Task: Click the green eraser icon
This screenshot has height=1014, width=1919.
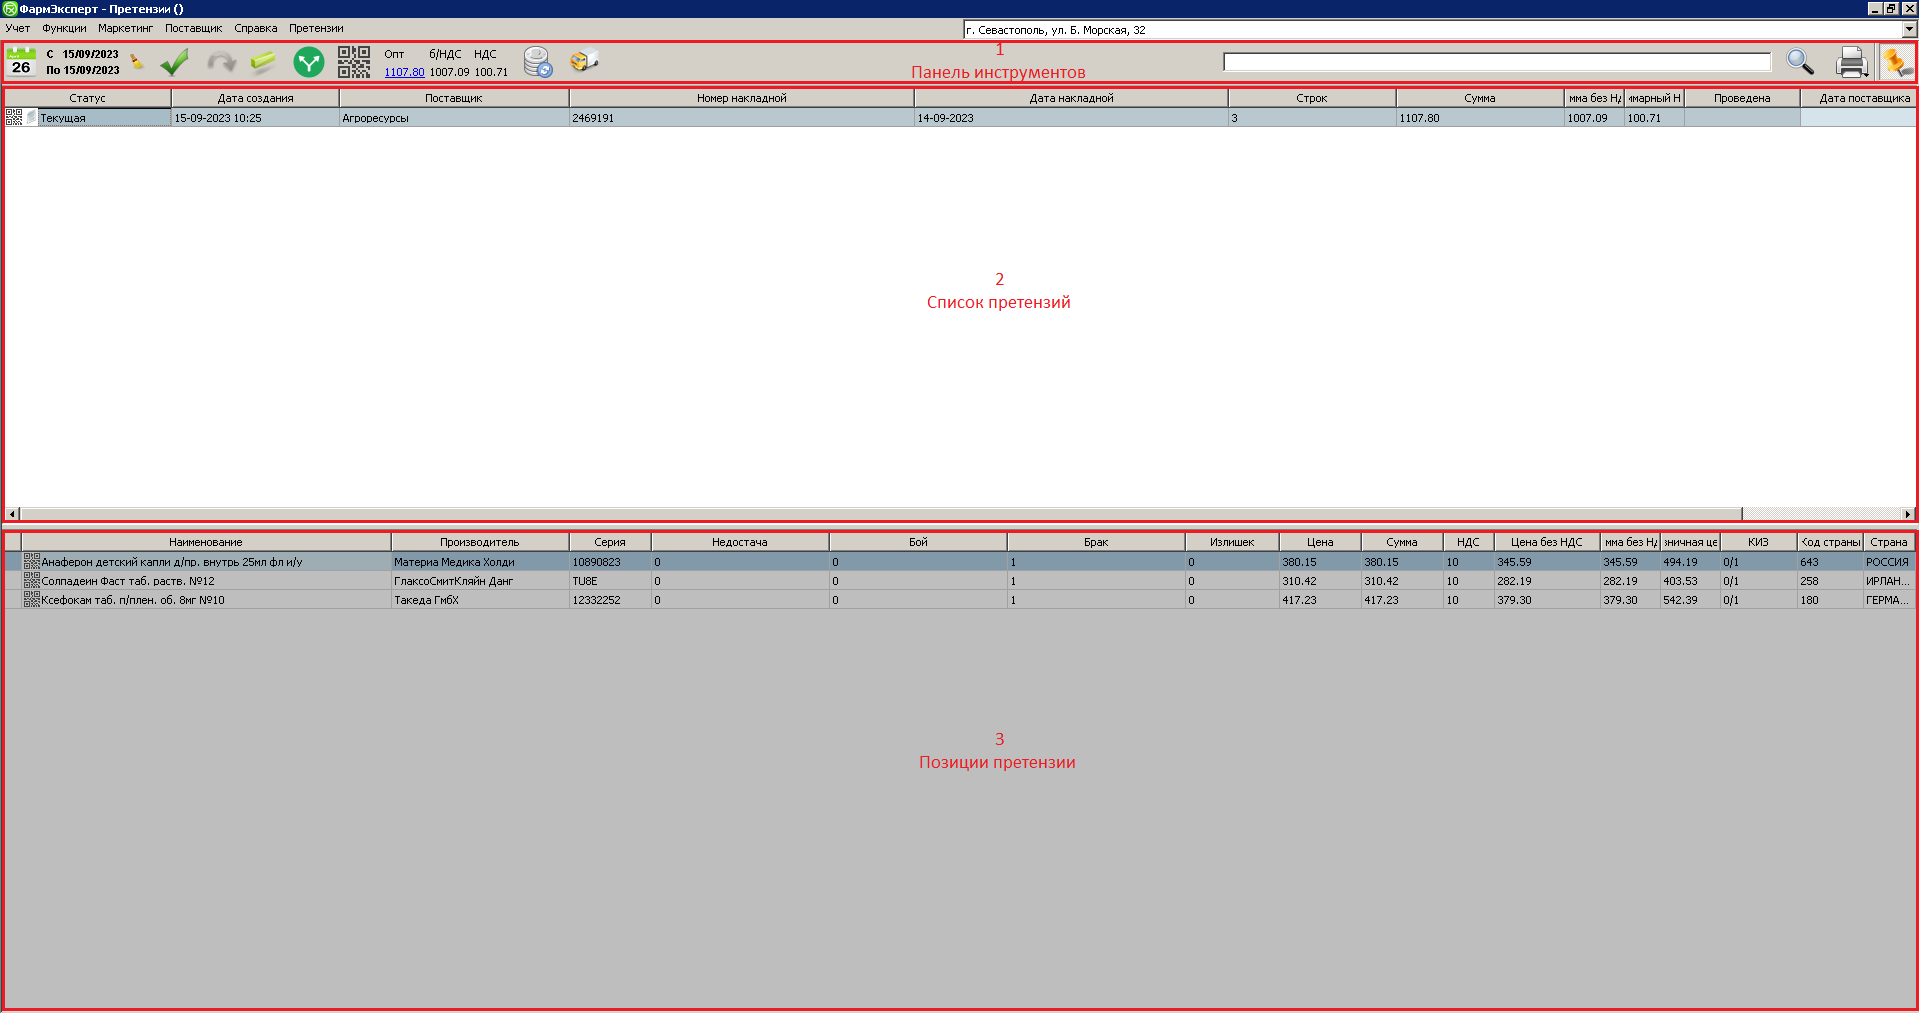Action: click(263, 62)
